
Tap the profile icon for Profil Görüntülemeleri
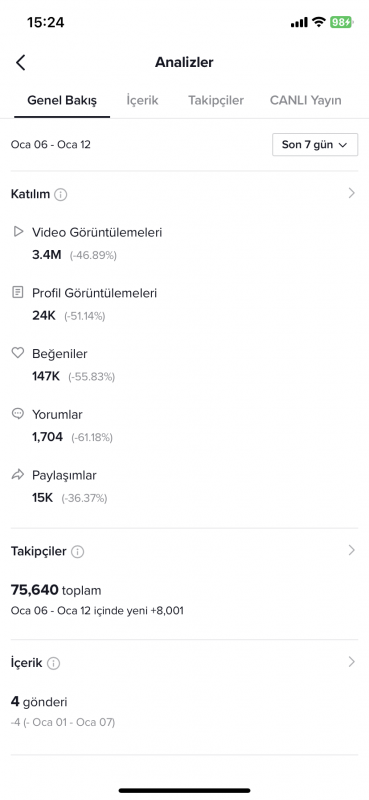coord(18,292)
